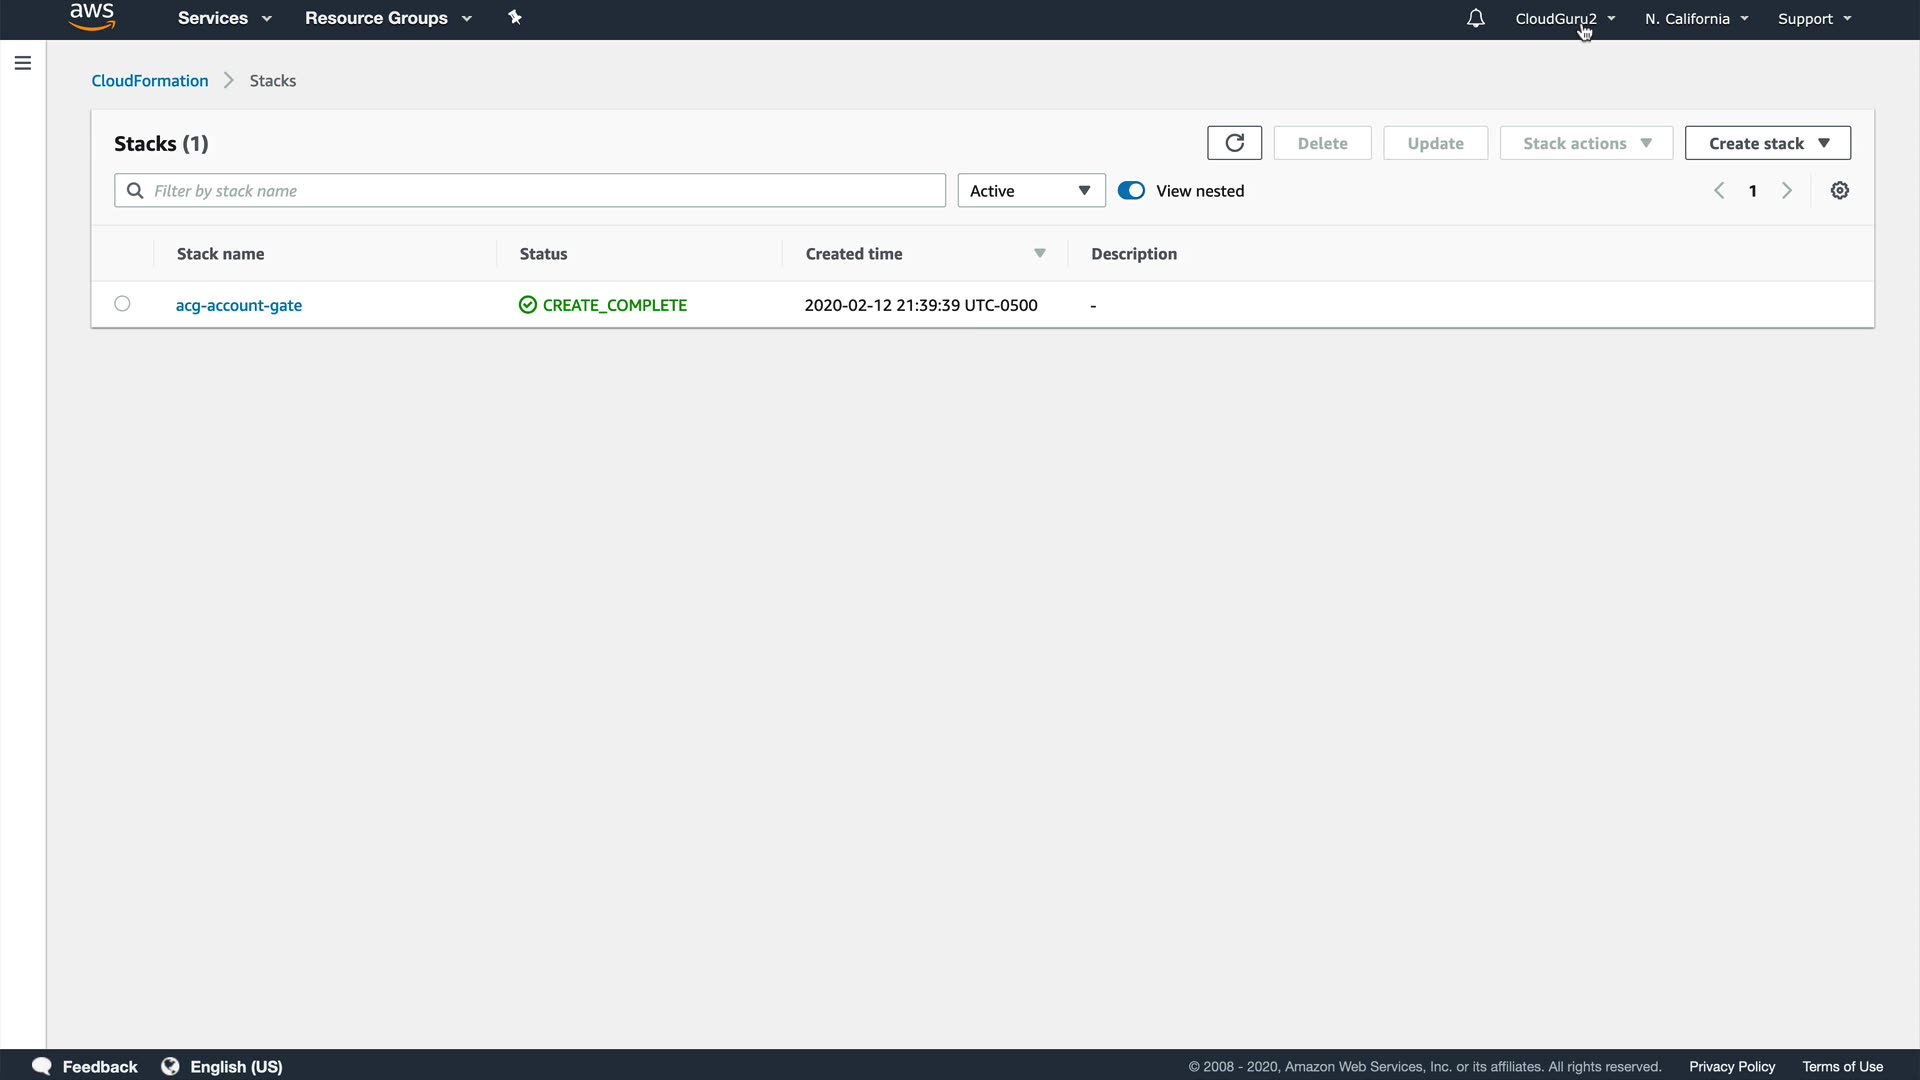Click the CloudFormation breadcrumb link

point(150,81)
